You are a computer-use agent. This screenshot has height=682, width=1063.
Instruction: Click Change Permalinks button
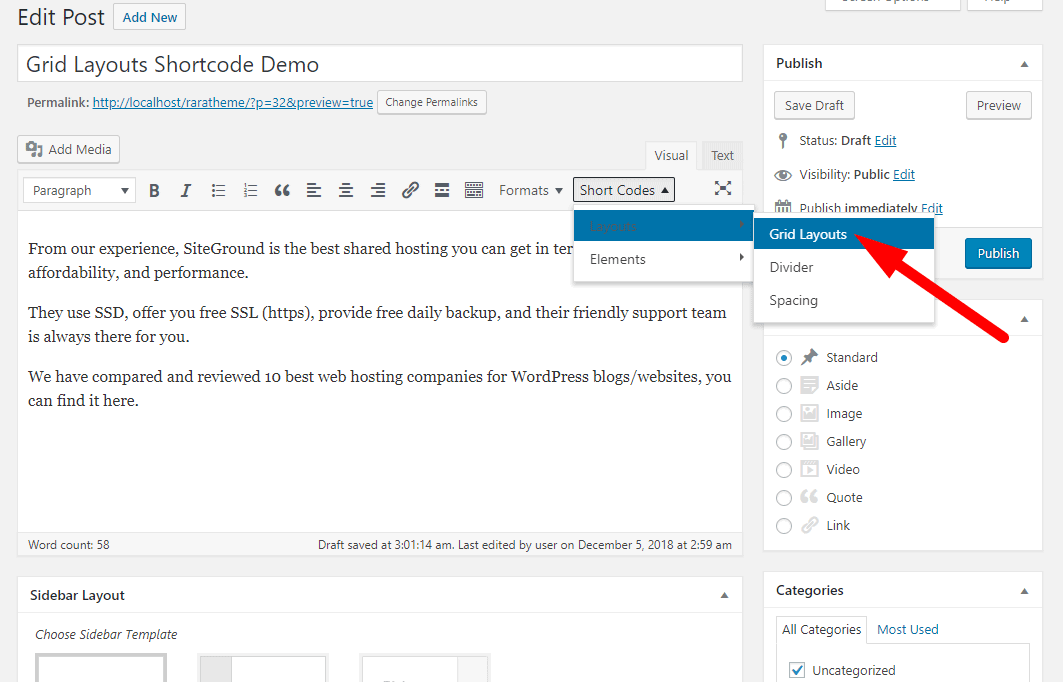[431, 102]
